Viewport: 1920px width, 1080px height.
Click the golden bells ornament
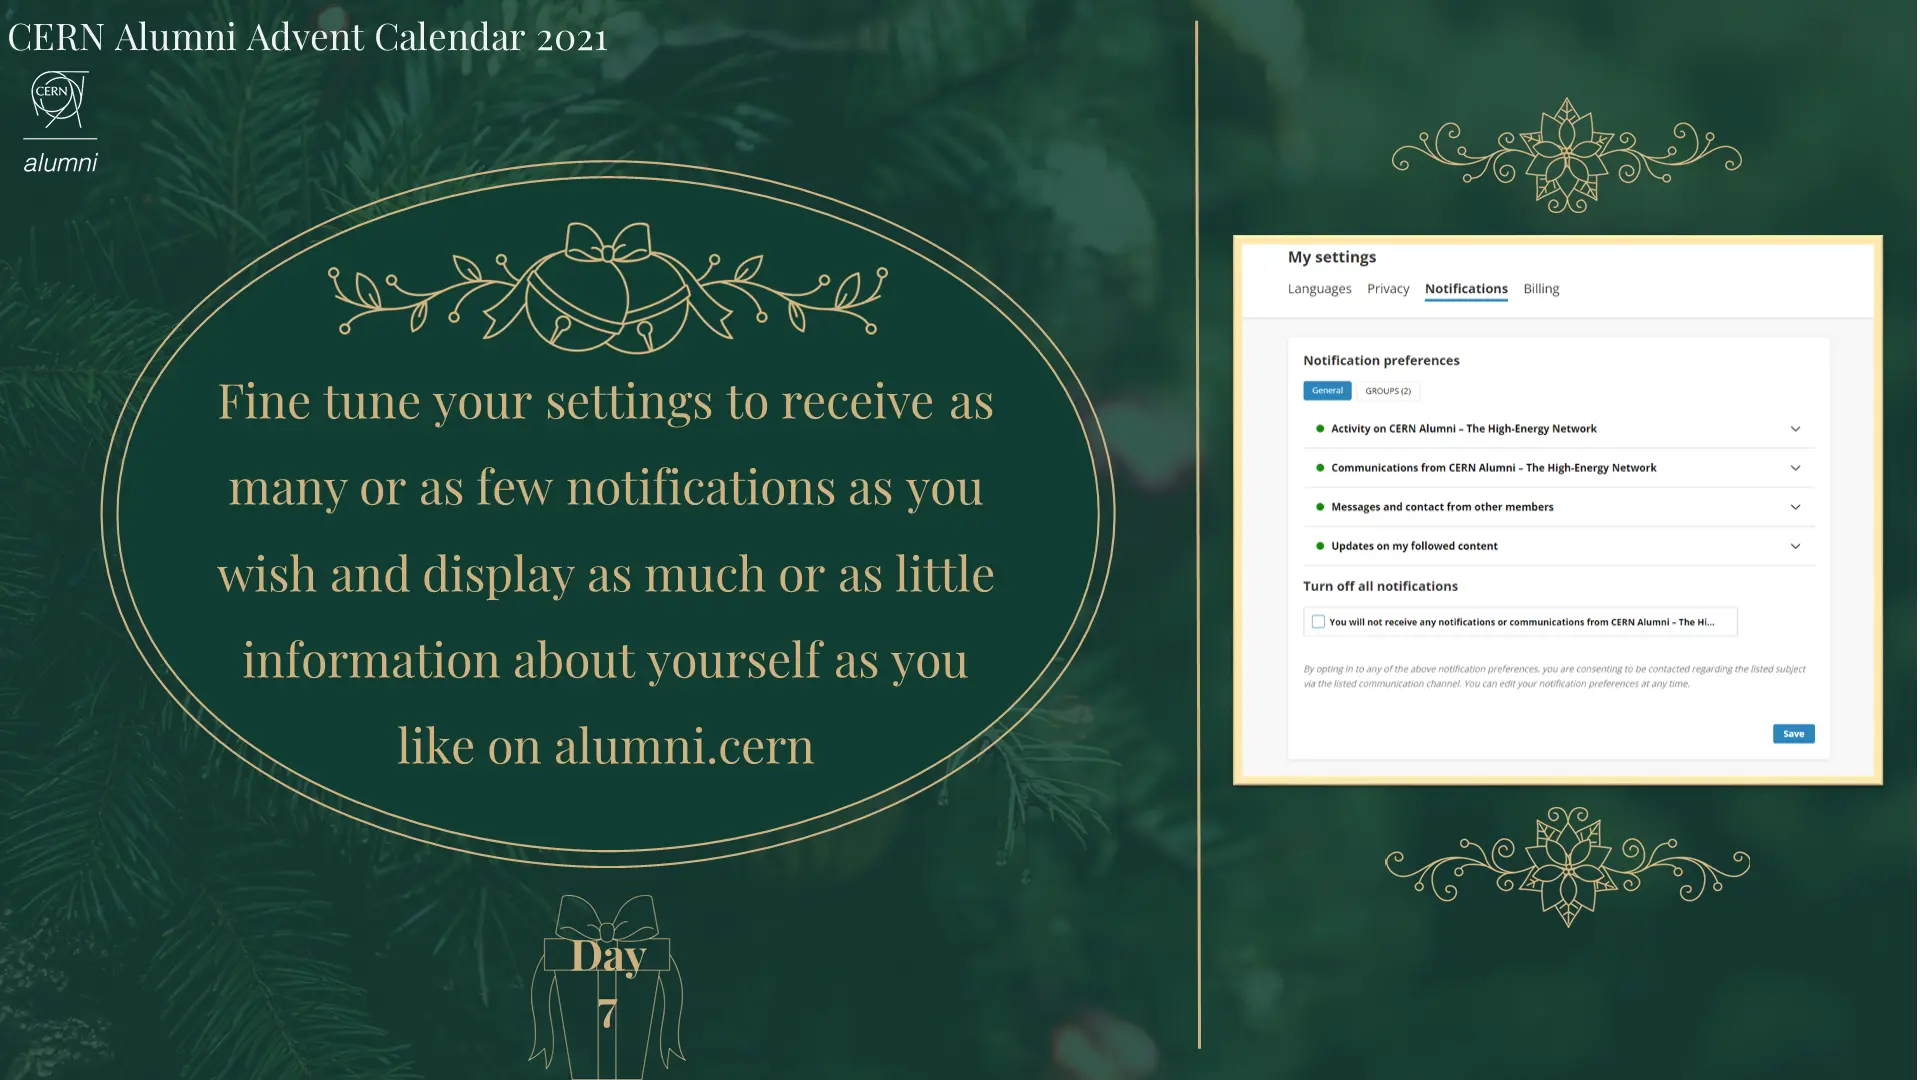tap(608, 288)
